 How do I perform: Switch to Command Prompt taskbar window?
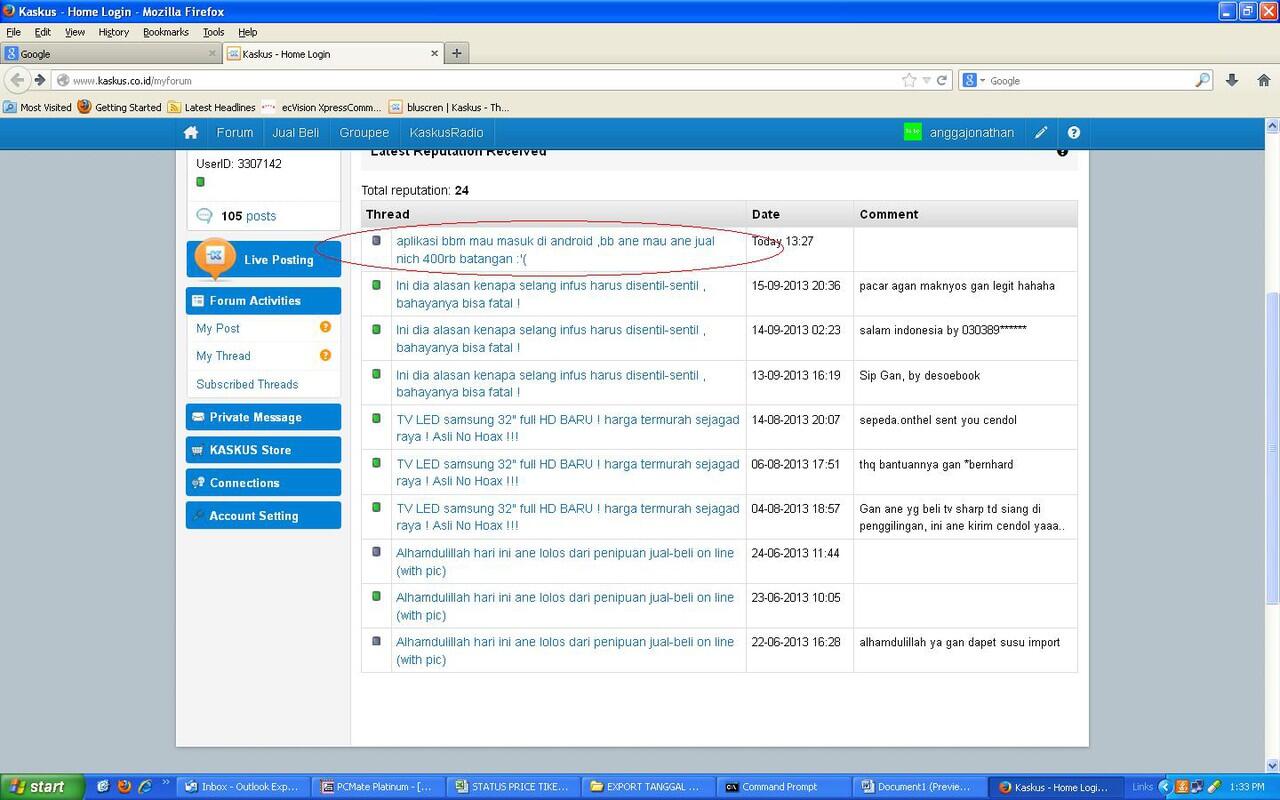tap(785, 787)
